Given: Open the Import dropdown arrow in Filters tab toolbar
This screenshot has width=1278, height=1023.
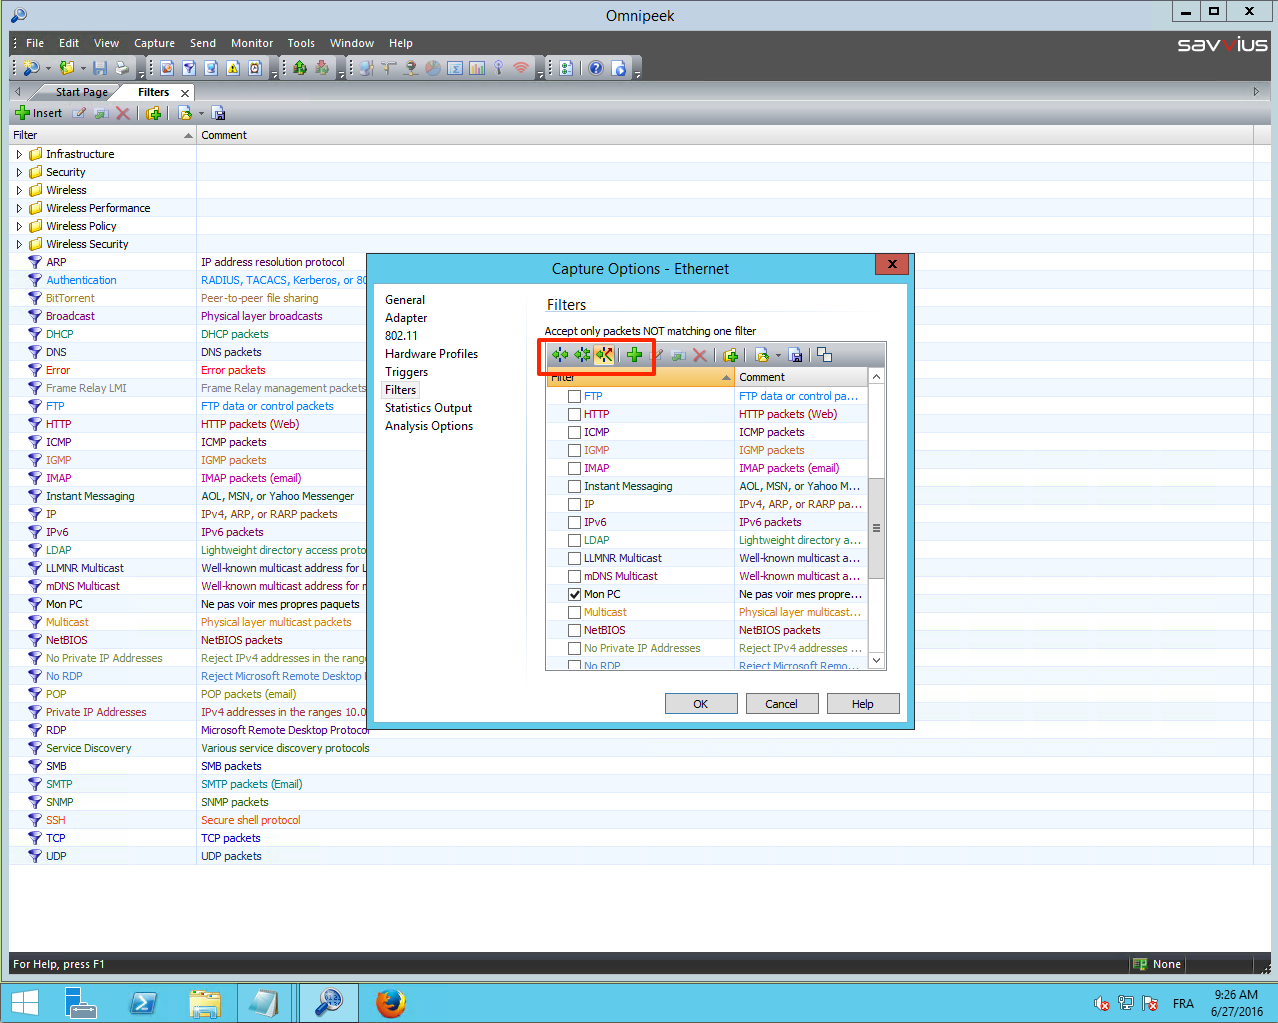Looking at the screenshot, I should tap(201, 113).
